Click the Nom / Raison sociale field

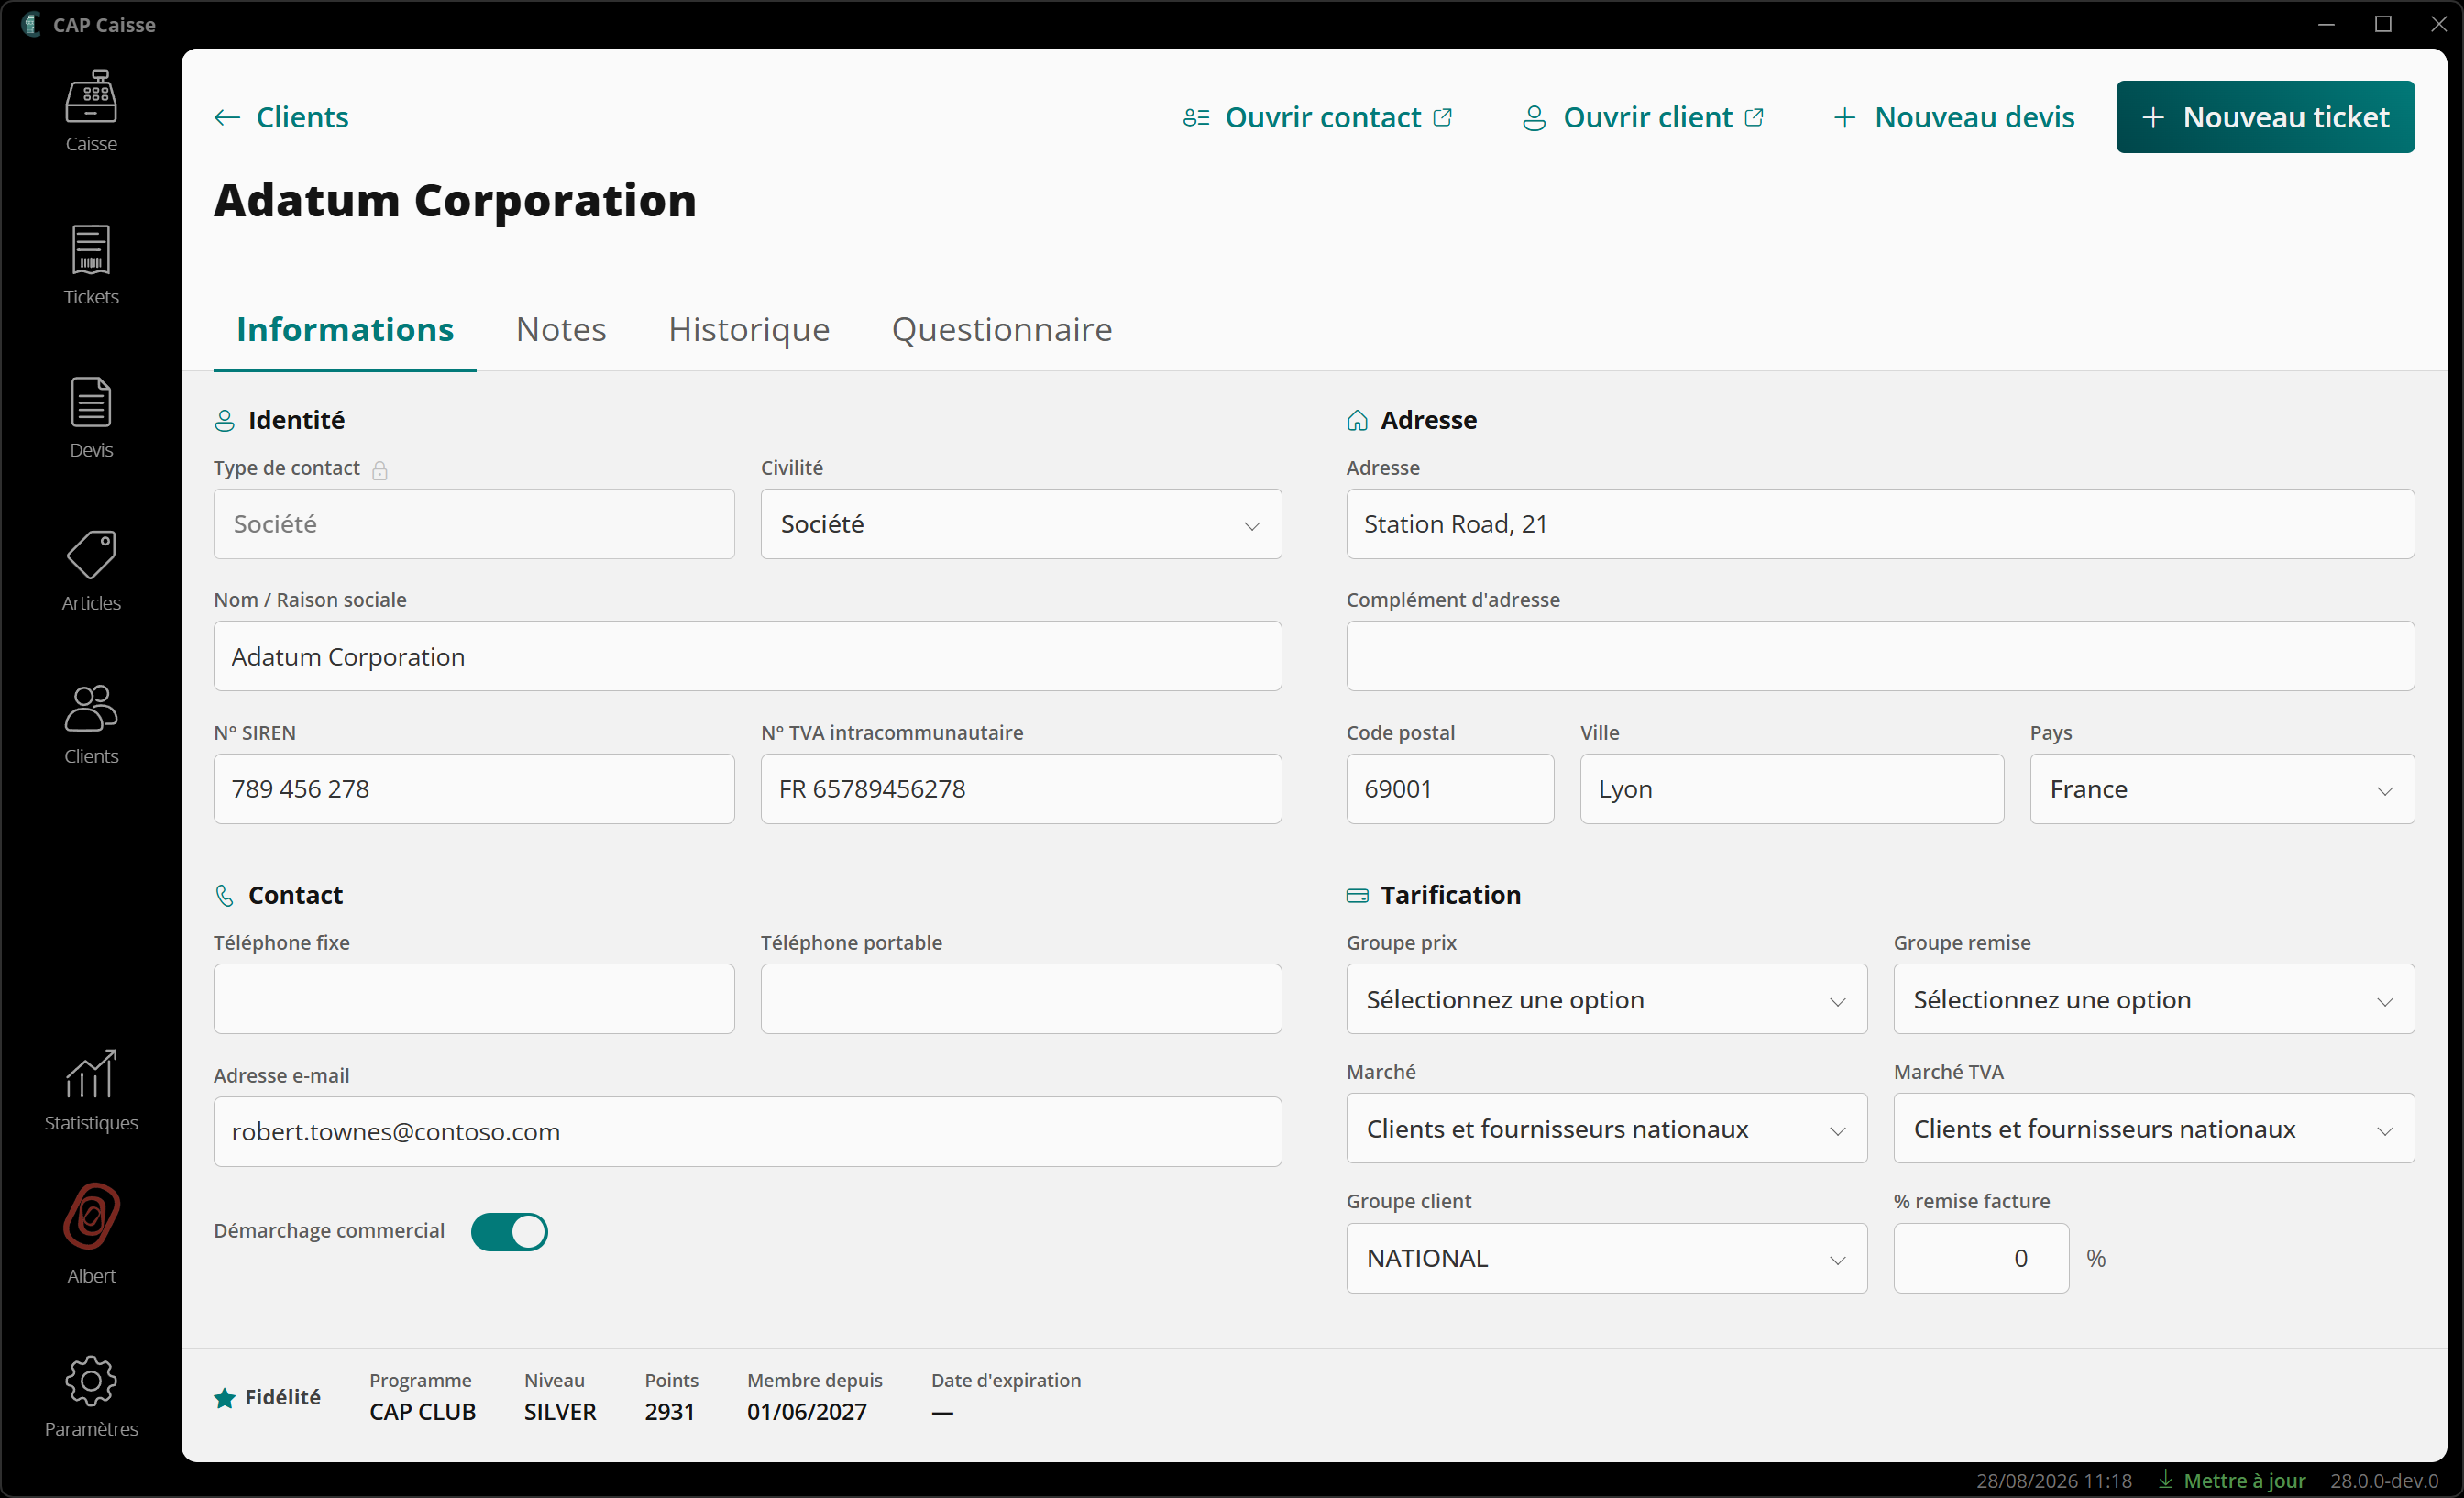[747, 656]
